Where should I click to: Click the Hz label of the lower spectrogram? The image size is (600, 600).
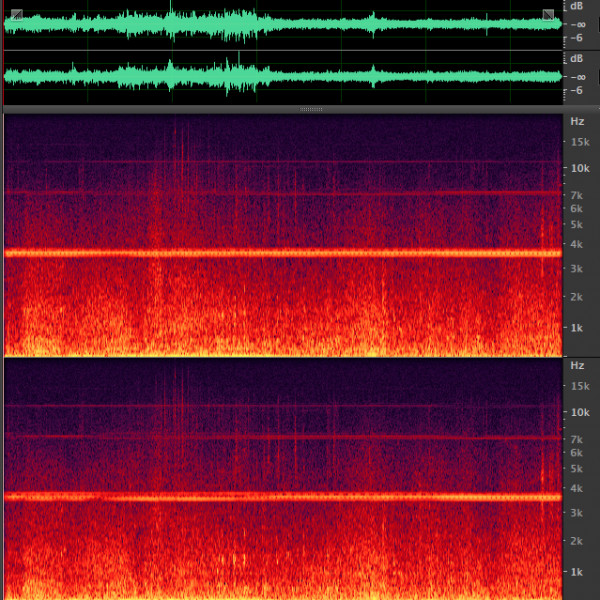pos(577,365)
